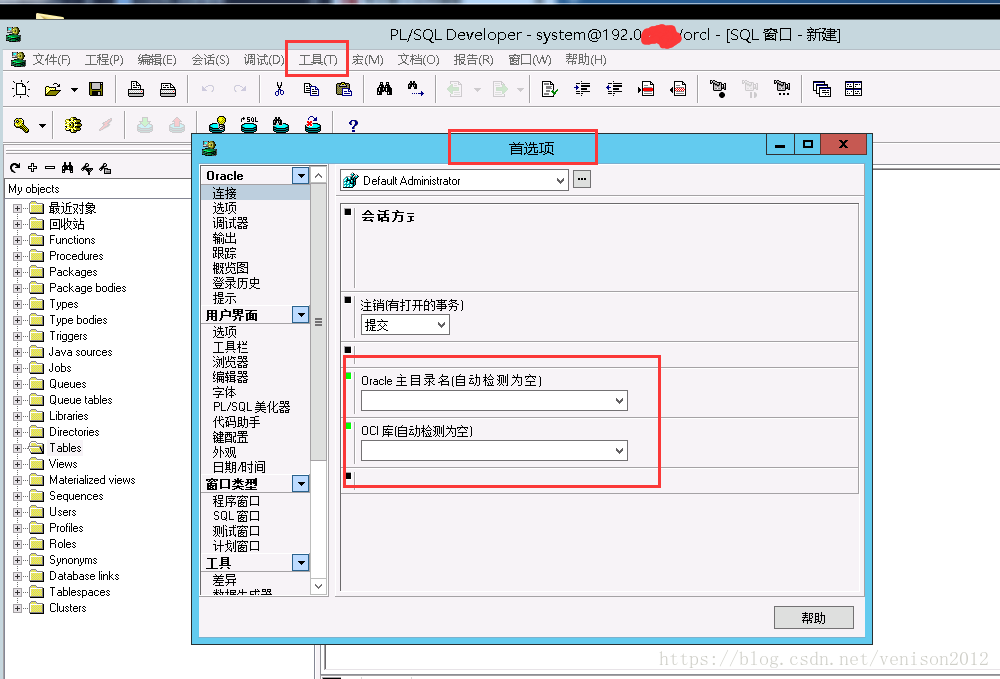Open the 帮助(H) menu
1000x679 pixels.
(585, 59)
